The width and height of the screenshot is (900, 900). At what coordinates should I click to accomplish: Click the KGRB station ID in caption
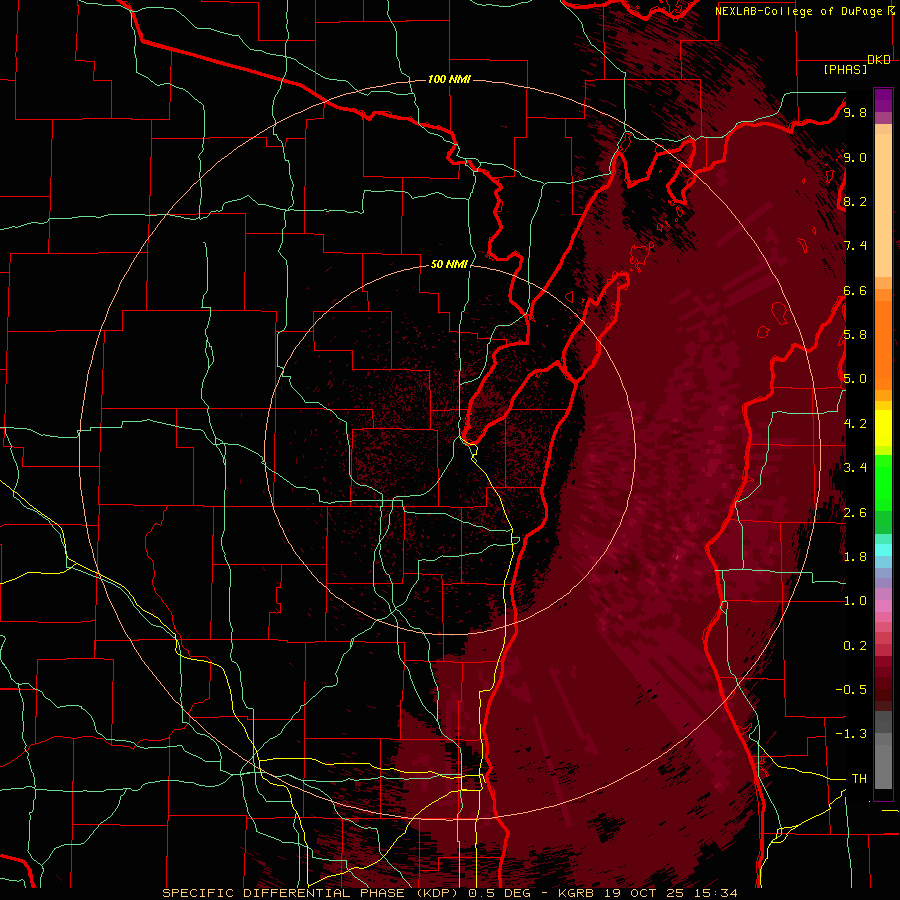point(577,893)
